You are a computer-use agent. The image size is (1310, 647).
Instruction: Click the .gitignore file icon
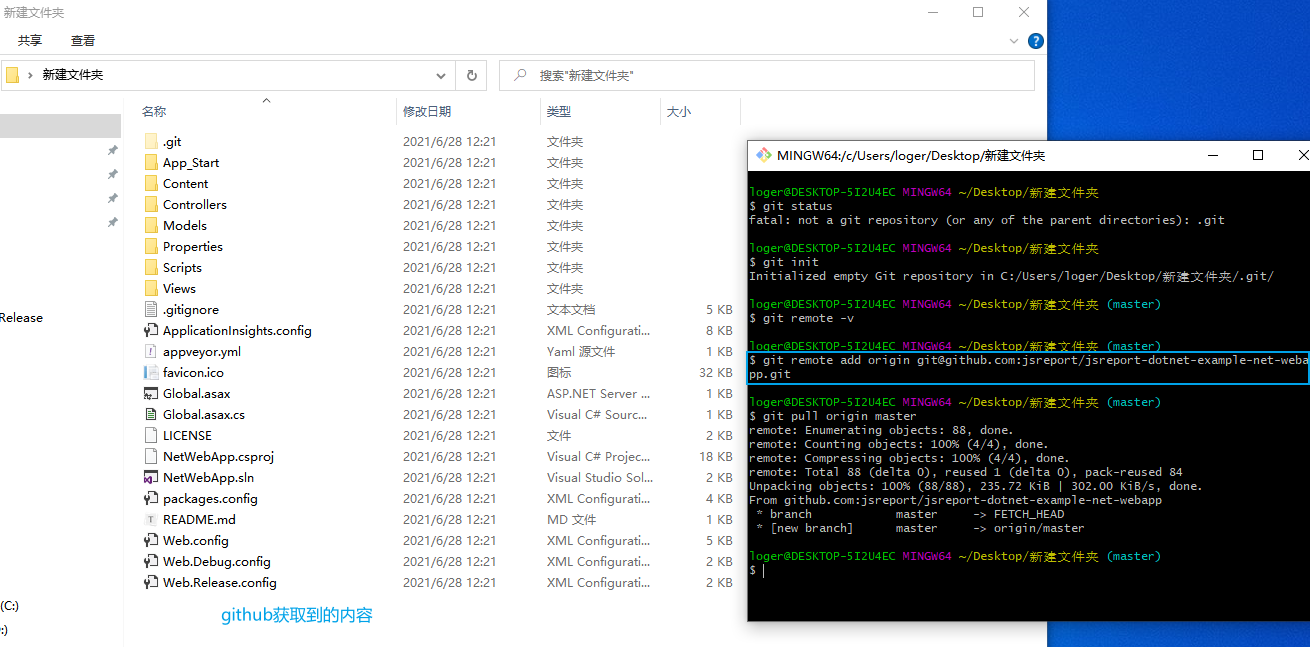point(151,310)
